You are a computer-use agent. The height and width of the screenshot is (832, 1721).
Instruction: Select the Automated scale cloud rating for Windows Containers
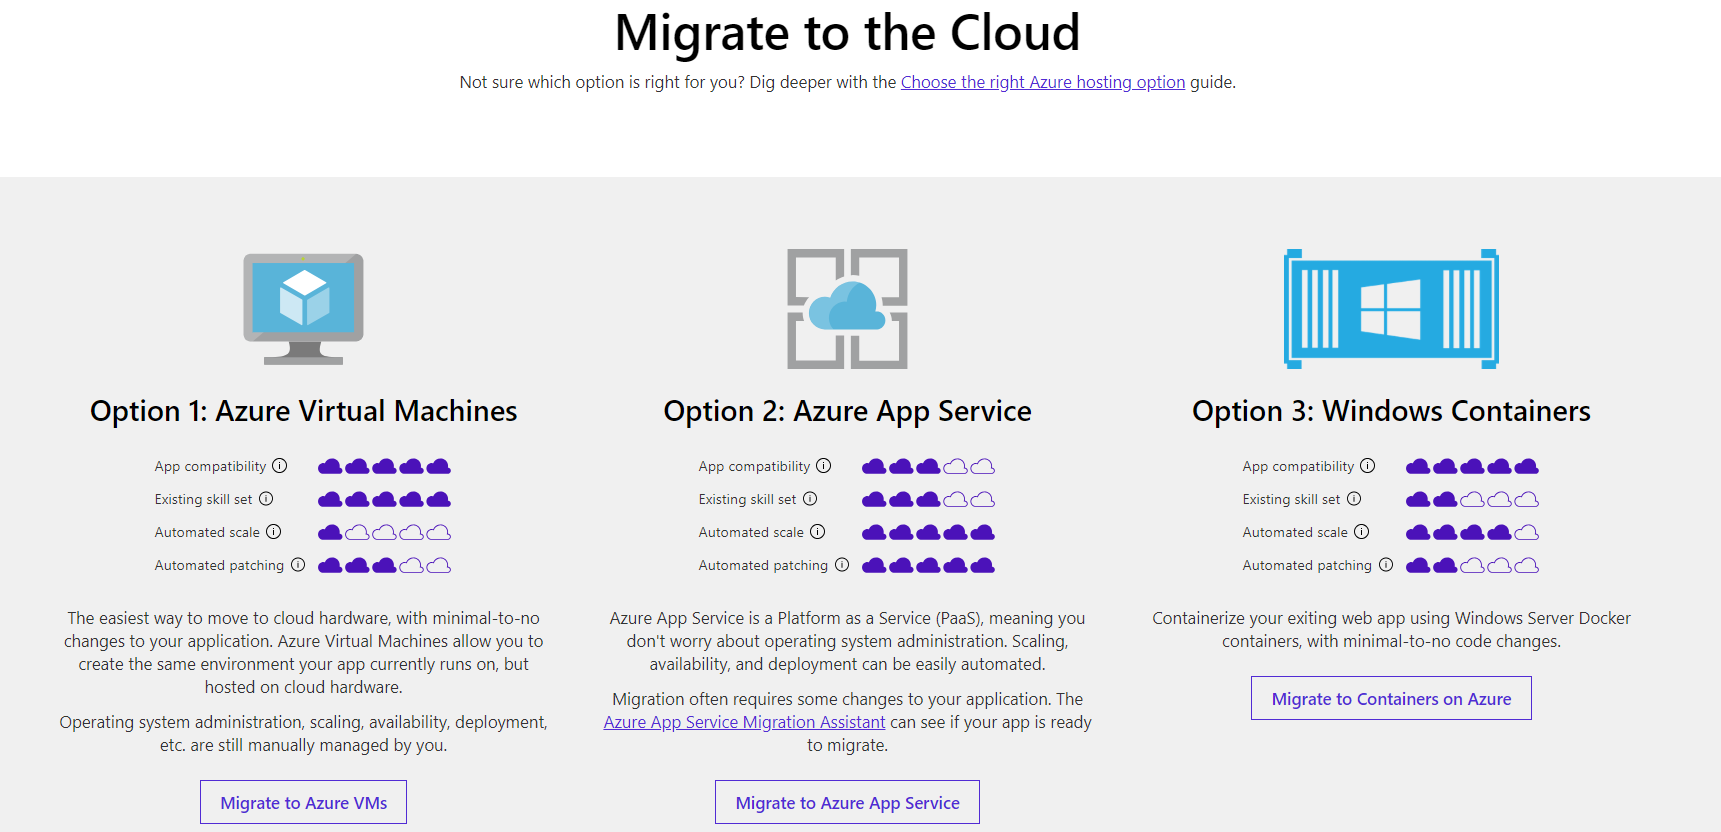(x=1472, y=533)
